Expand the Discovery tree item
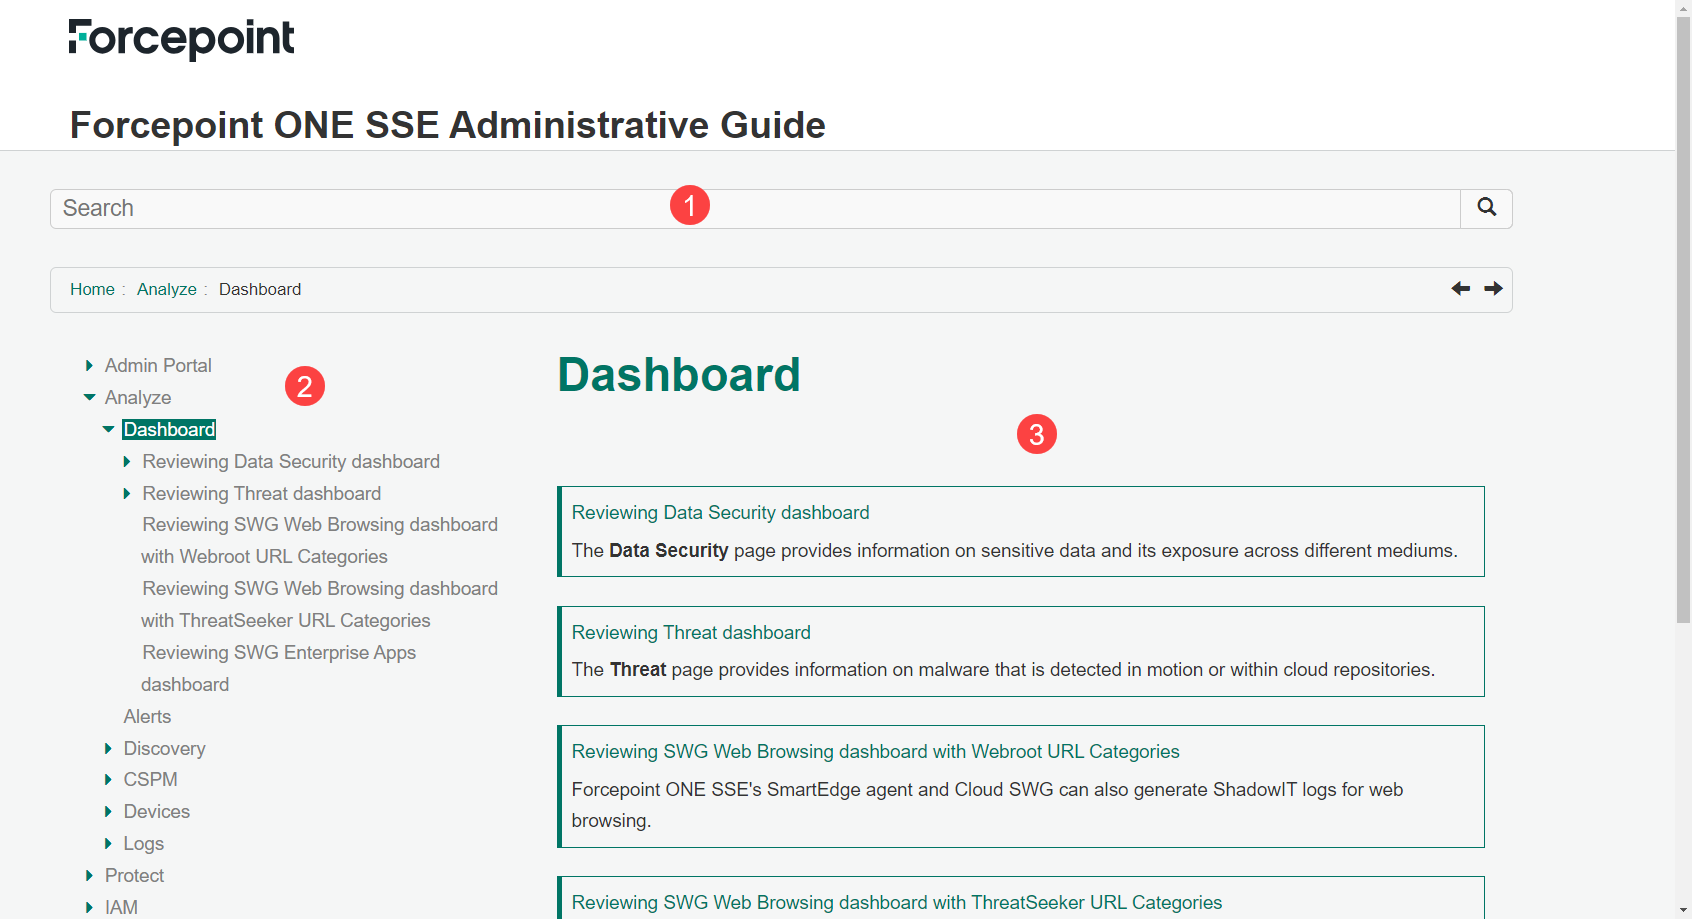This screenshot has width=1692, height=919. click(109, 748)
